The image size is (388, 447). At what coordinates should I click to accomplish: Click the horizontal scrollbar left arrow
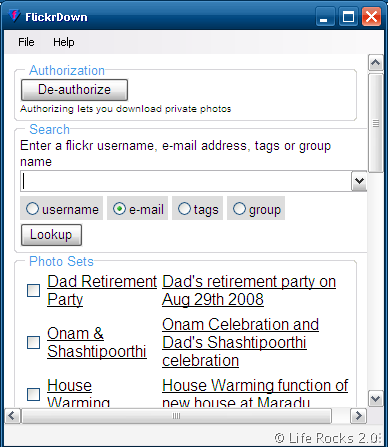coord(13,416)
